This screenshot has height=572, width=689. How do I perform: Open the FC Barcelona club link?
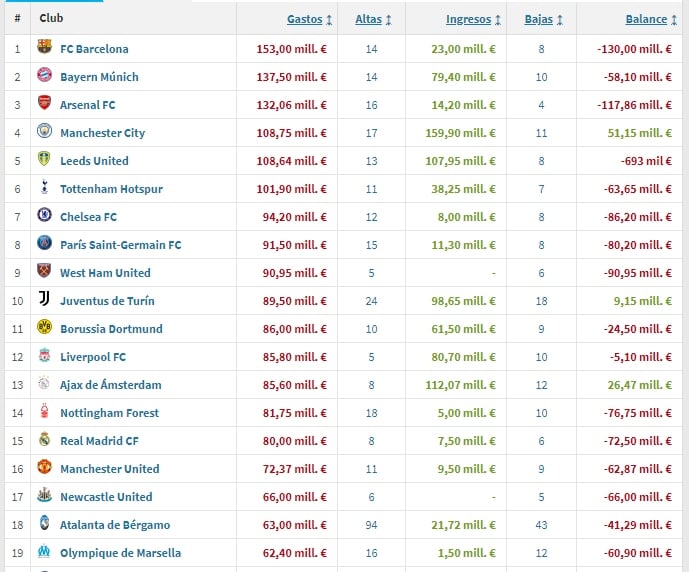tap(94, 49)
